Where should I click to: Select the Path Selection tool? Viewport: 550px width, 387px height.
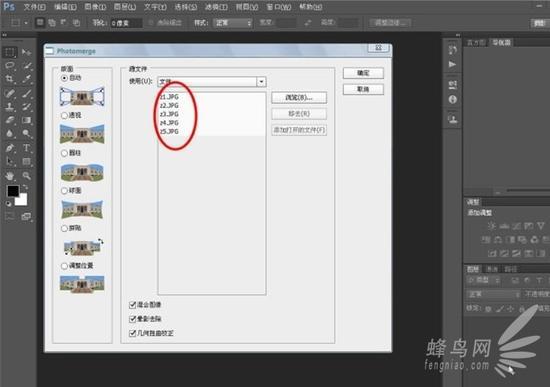pos(10,161)
